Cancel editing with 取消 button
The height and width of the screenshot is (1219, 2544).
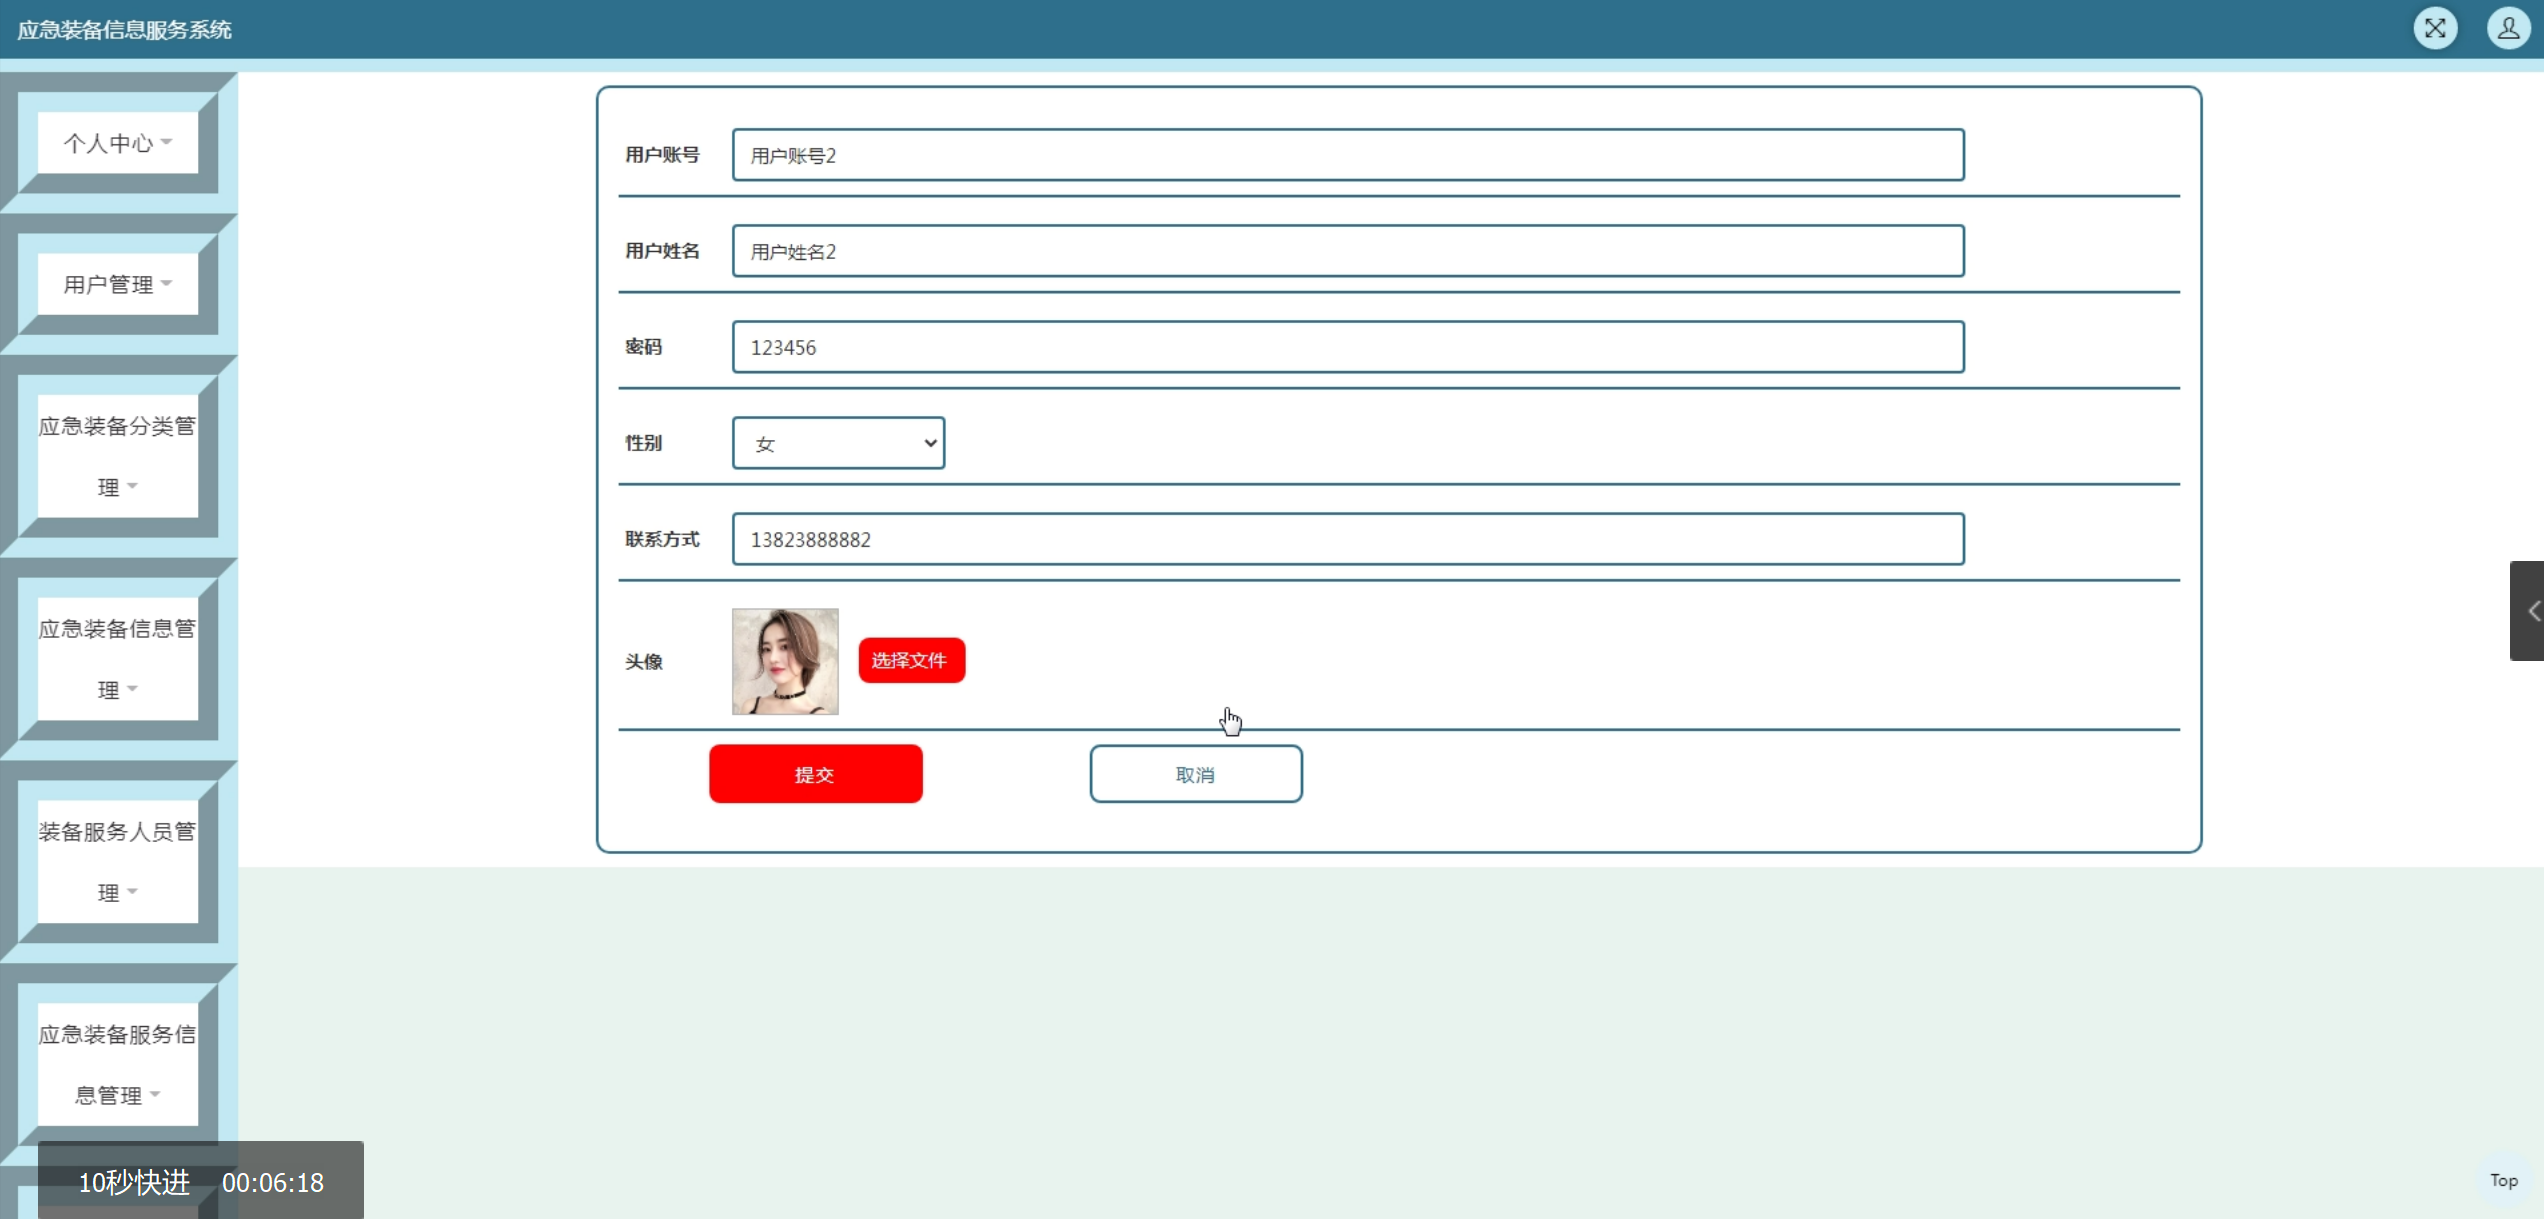(1195, 774)
